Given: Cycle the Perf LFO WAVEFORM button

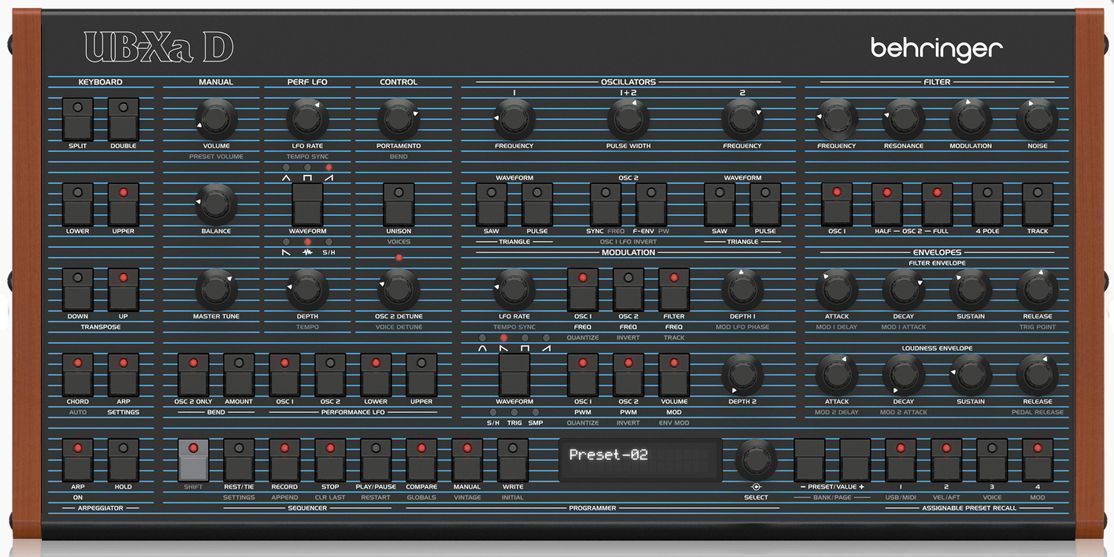Looking at the screenshot, I should [x=308, y=204].
